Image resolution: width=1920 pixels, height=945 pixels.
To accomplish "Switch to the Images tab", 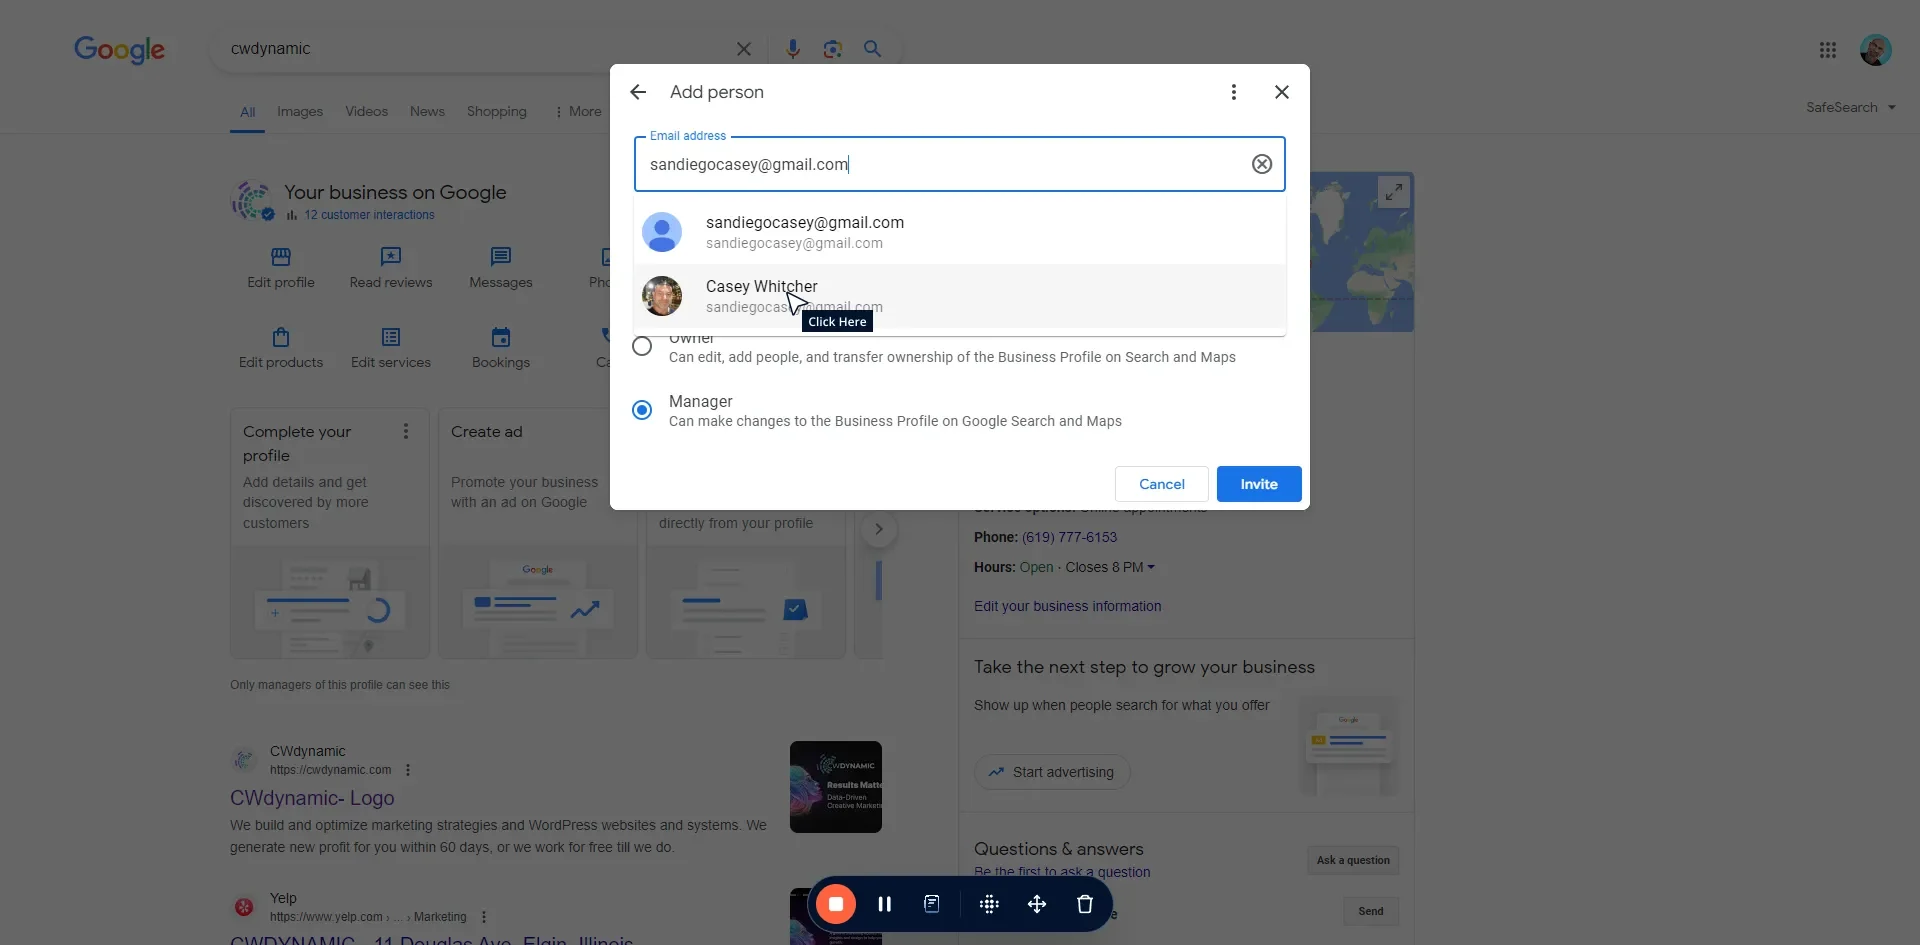I will pyautogui.click(x=299, y=112).
